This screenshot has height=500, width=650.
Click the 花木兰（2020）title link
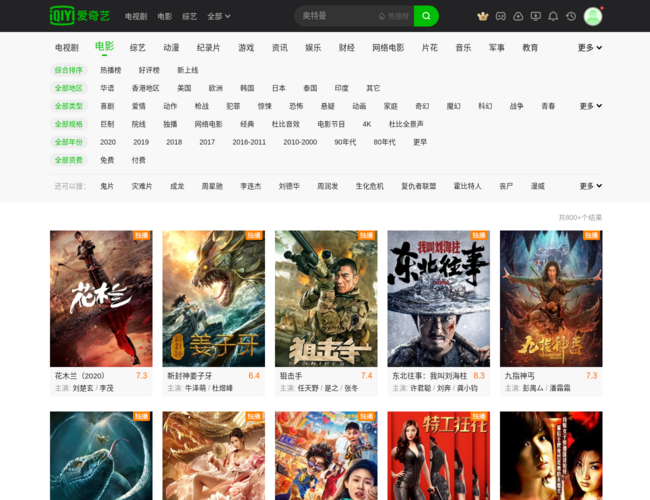click(x=80, y=376)
